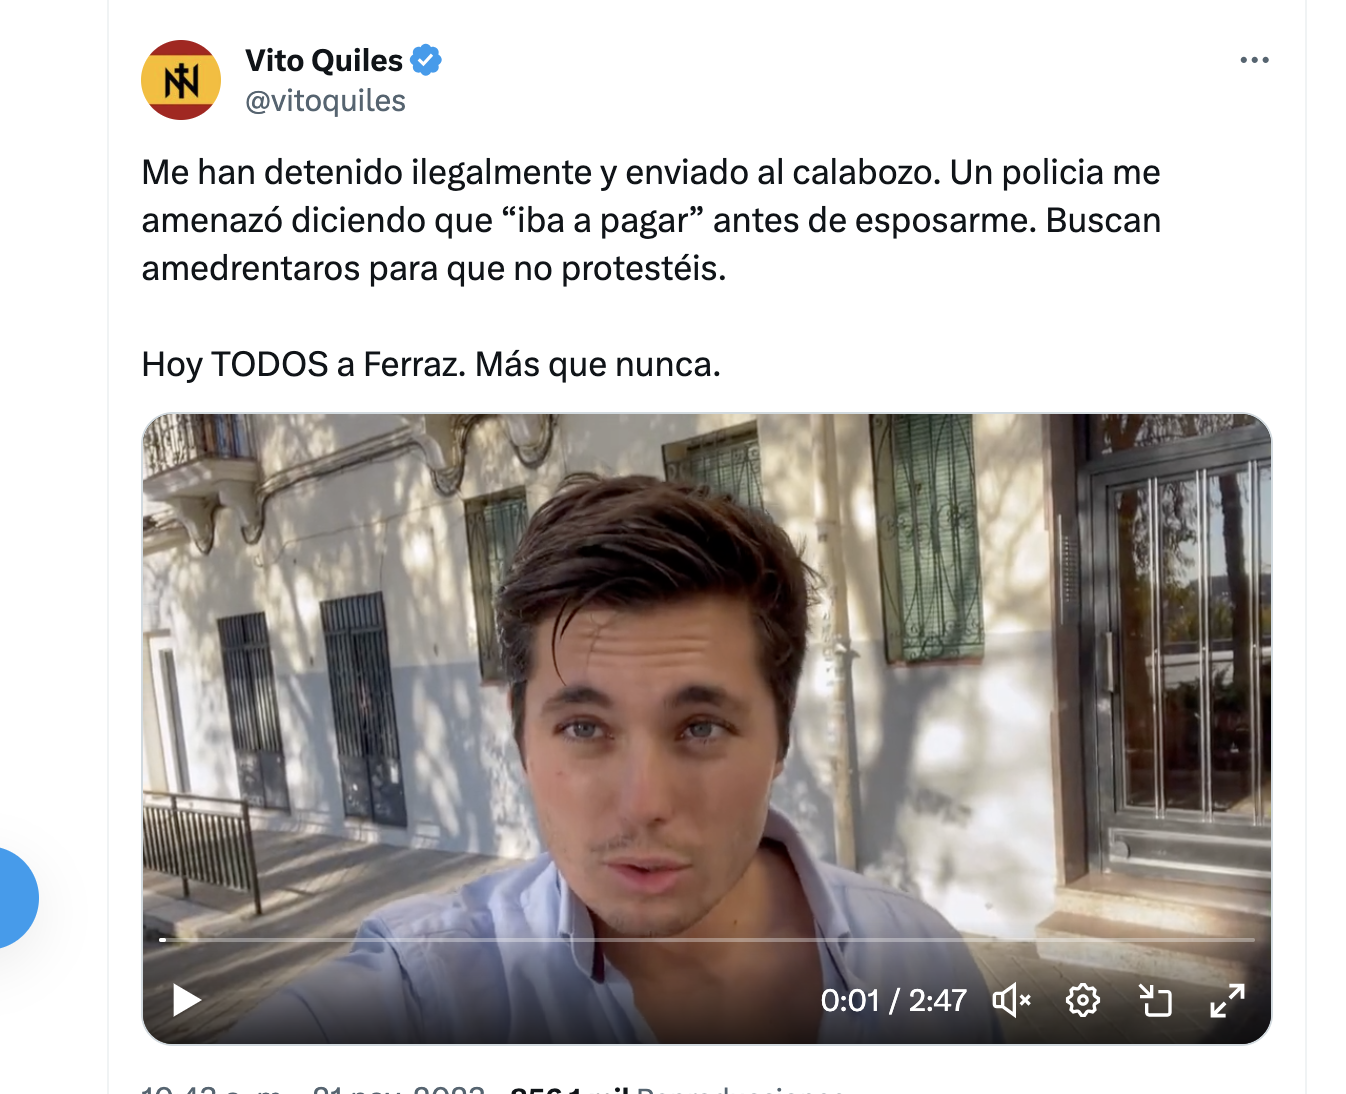
Task: Open the tweet's three-dot more menu
Action: tap(1254, 60)
